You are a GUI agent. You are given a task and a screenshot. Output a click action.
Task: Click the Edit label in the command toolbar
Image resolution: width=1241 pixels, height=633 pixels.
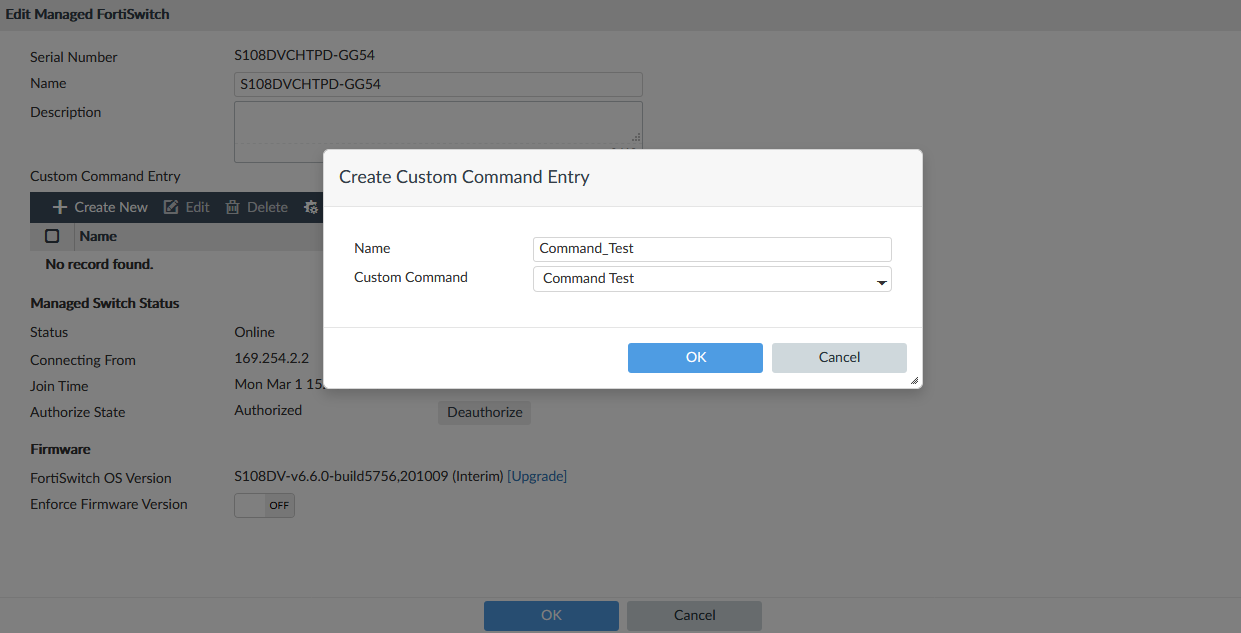[196, 207]
